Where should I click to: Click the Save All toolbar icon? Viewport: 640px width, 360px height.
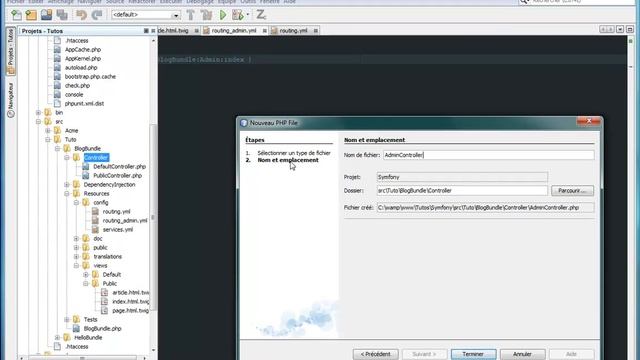(x=62, y=15)
